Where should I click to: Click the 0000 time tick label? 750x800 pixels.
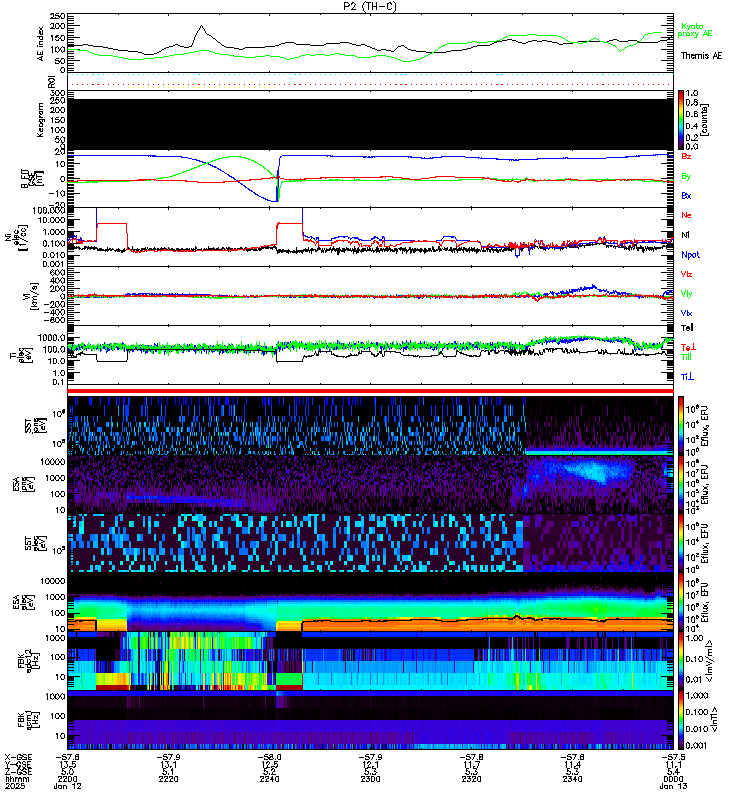click(673, 779)
